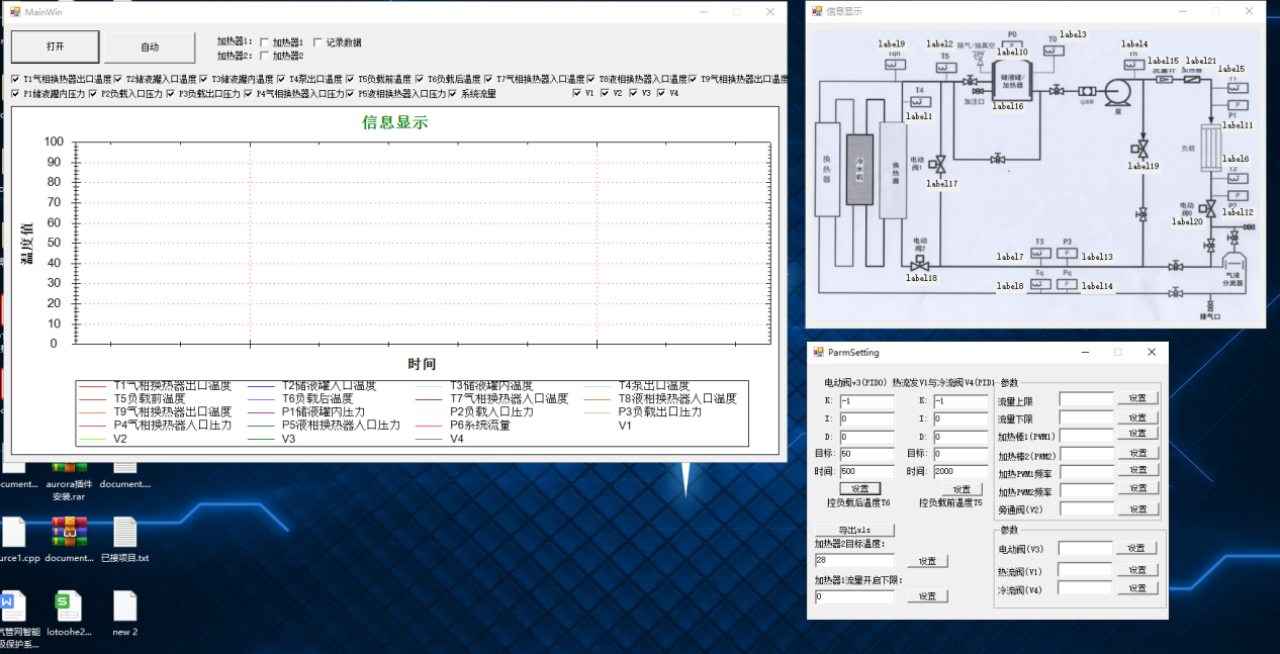1280x654 pixels.
Task: Uncheck the 系统流量 checkbox
Action: click(x=453, y=93)
